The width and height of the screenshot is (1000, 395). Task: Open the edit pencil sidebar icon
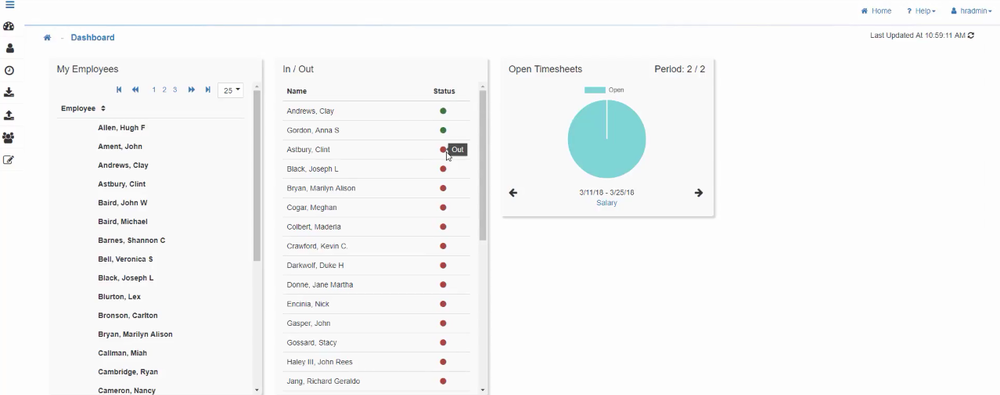point(9,160)
